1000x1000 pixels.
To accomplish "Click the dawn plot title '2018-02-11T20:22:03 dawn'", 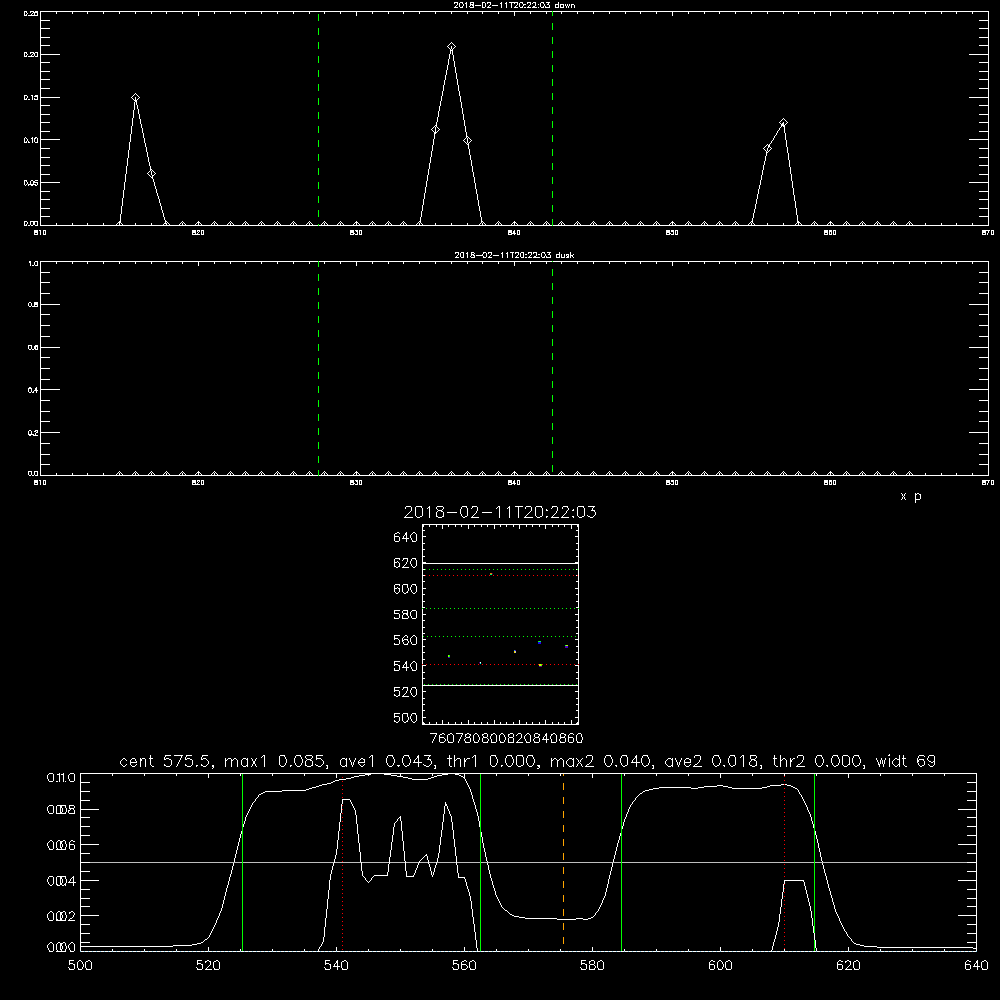I will (x=514, y=5).
